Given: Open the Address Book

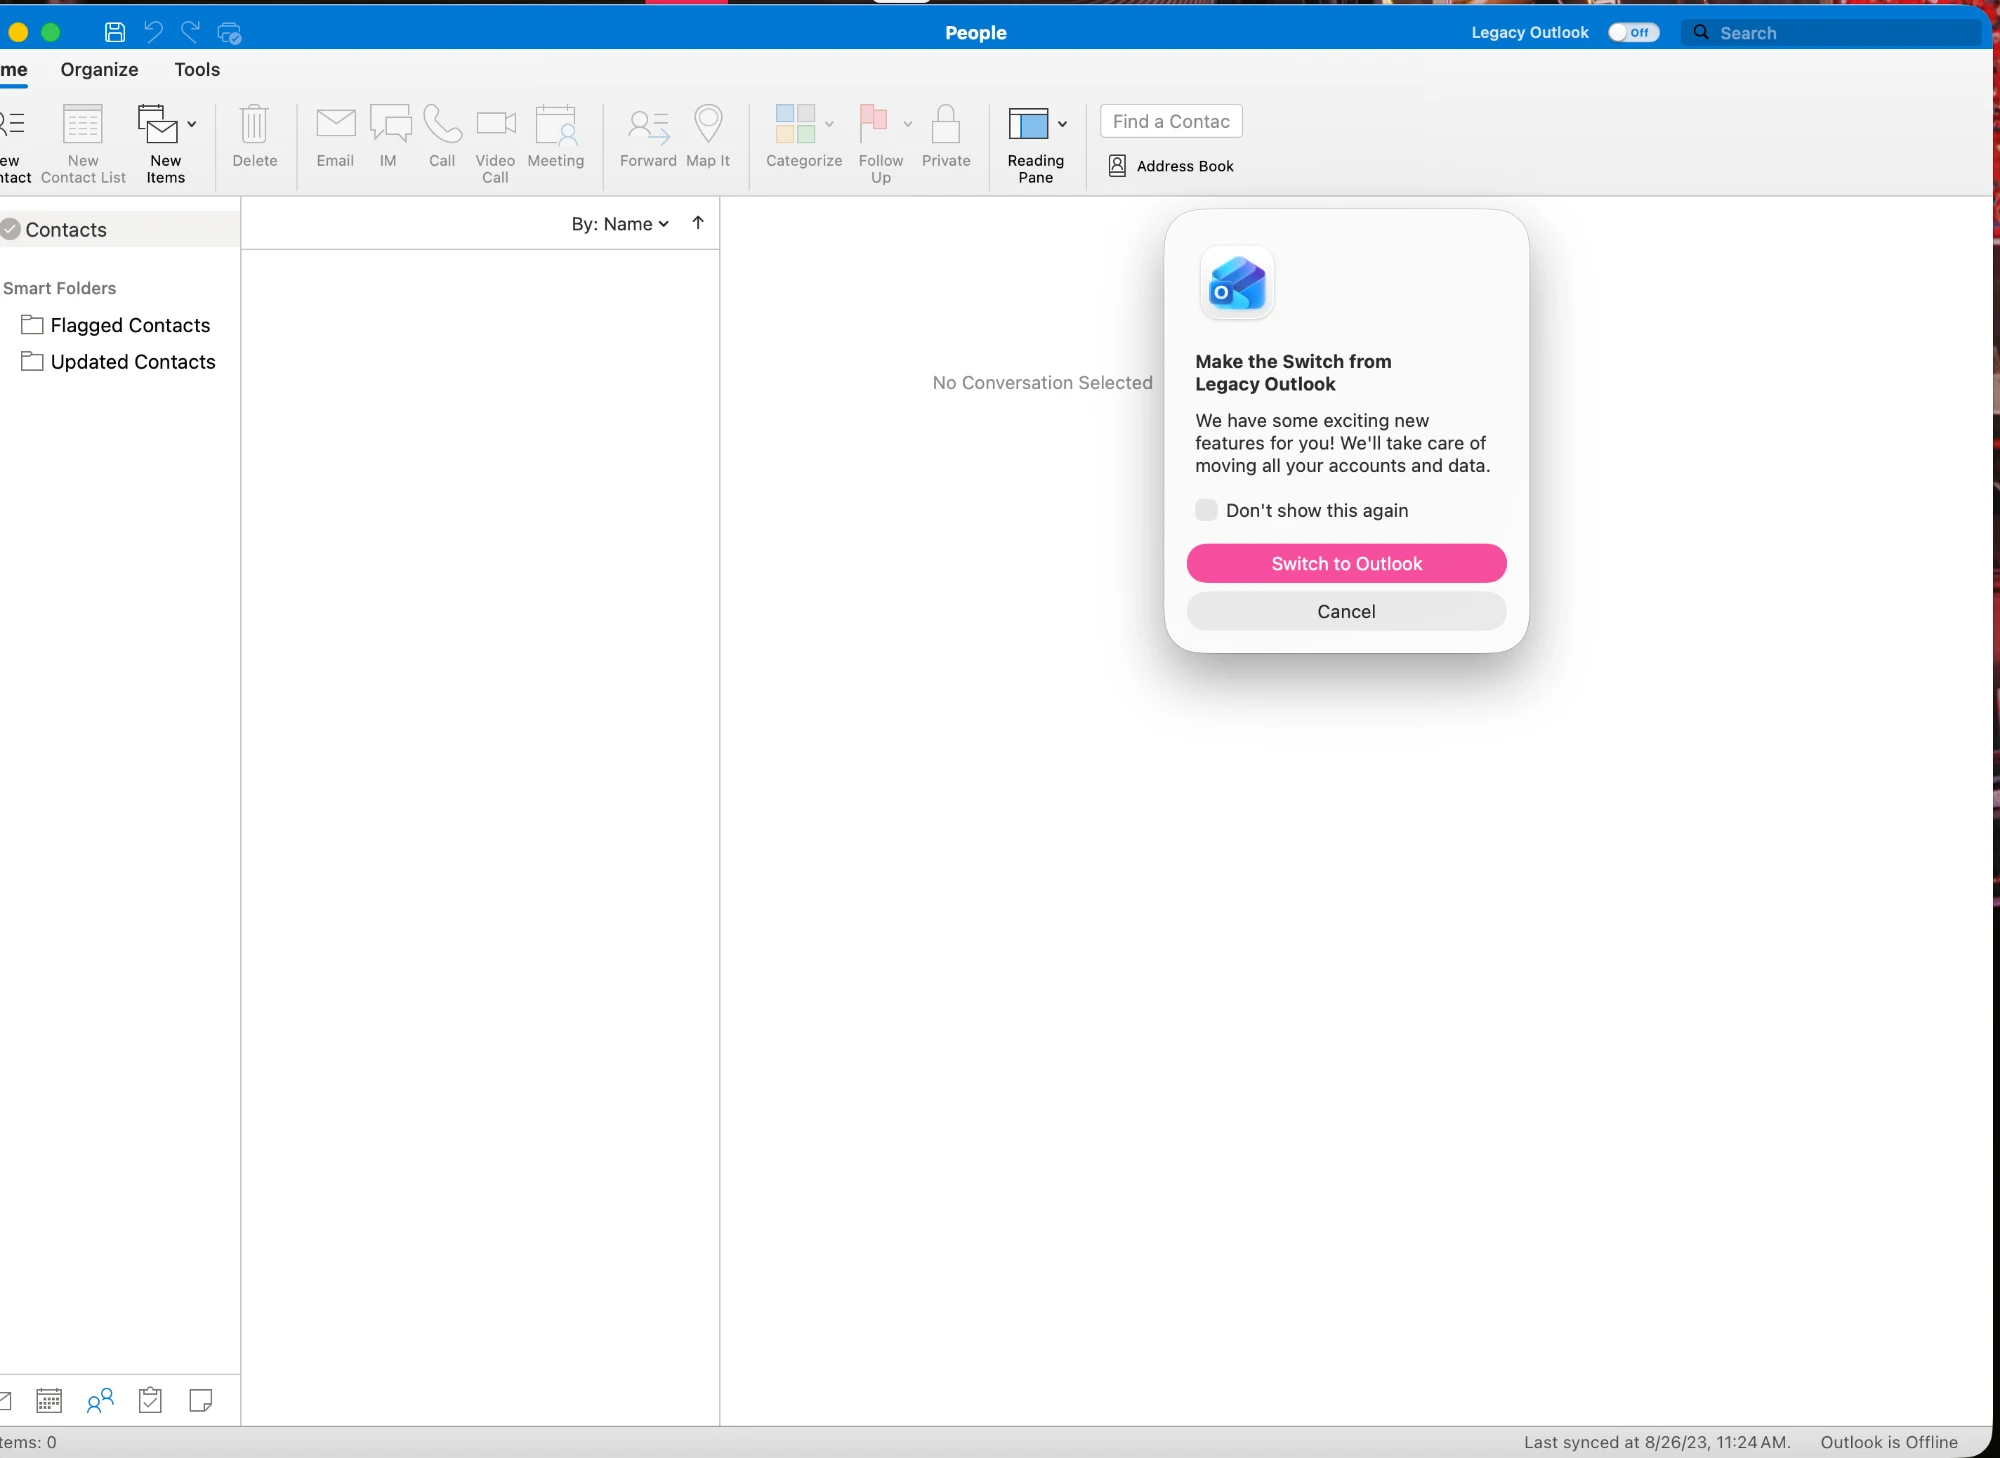Looking at the screenshot, I should tap(1171, 166).
